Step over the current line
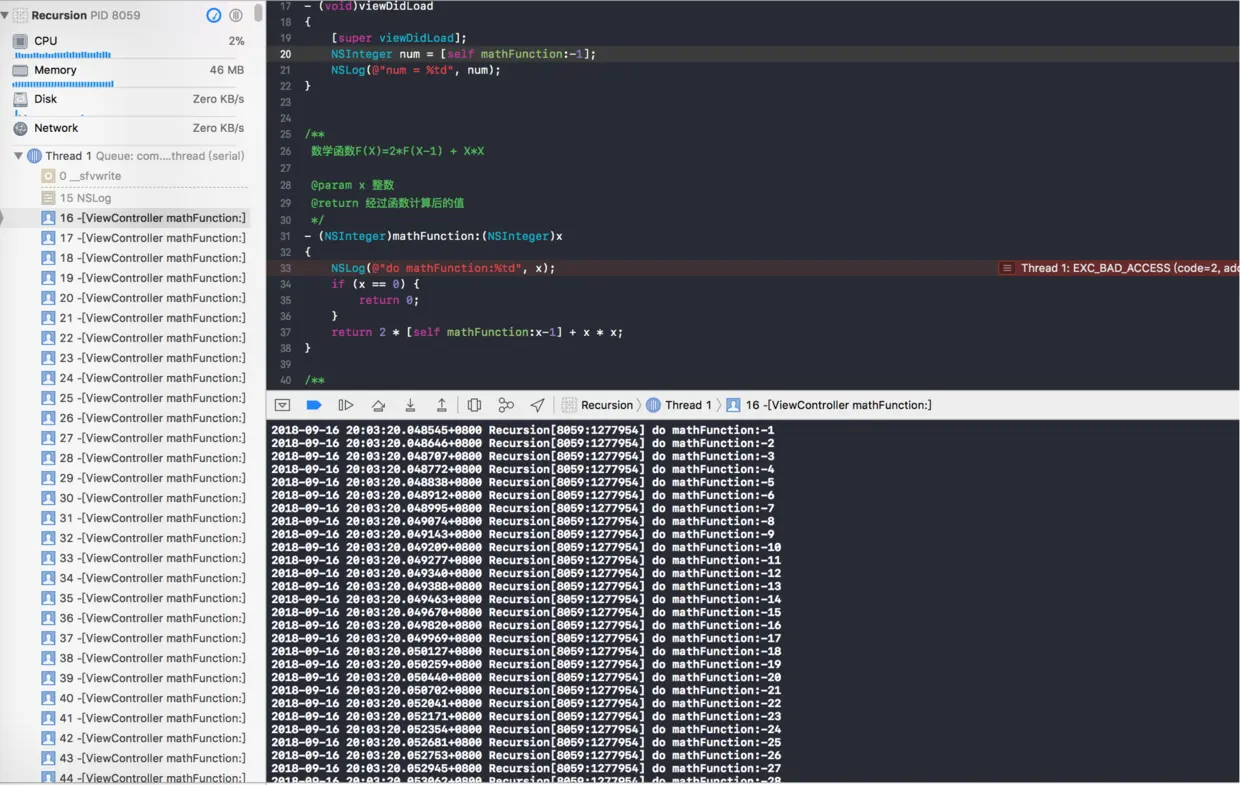This screenshot has height=785, width=1240. [x=378, y=405]
